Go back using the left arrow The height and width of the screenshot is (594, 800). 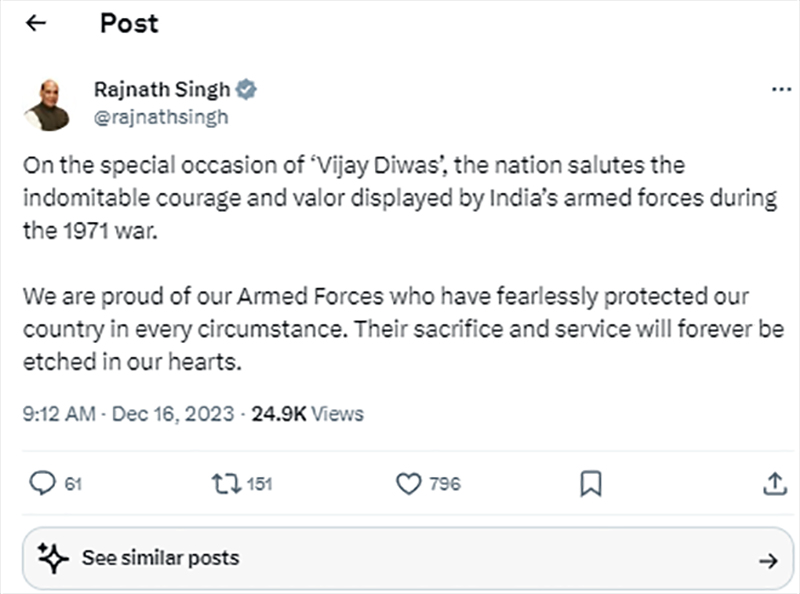click(36, 24)
